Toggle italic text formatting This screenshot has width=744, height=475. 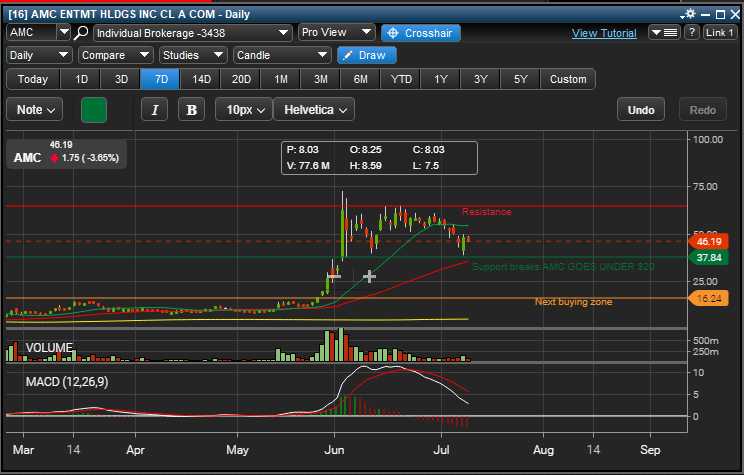(154, 110)
